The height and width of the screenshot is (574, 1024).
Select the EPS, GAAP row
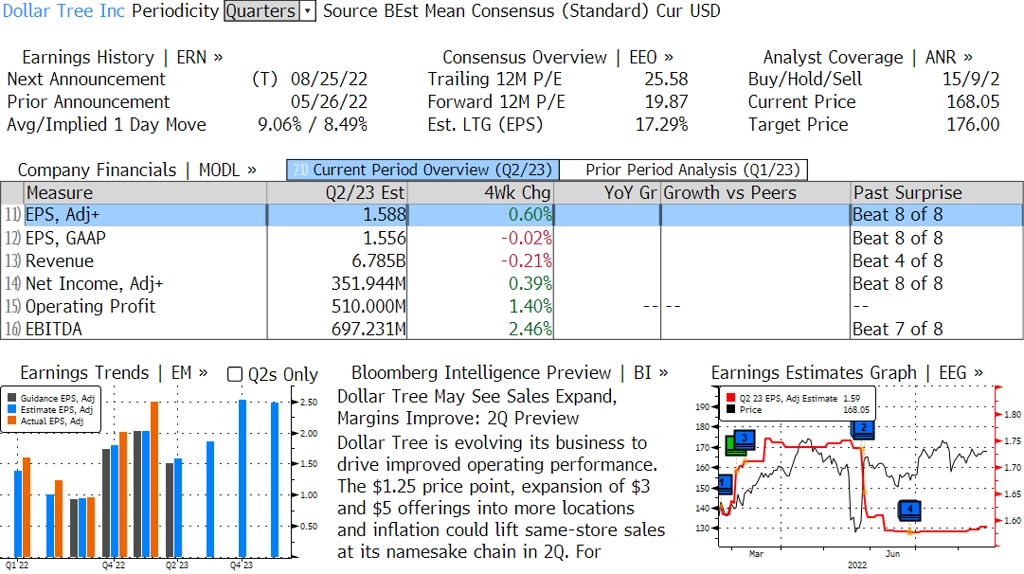512,238
